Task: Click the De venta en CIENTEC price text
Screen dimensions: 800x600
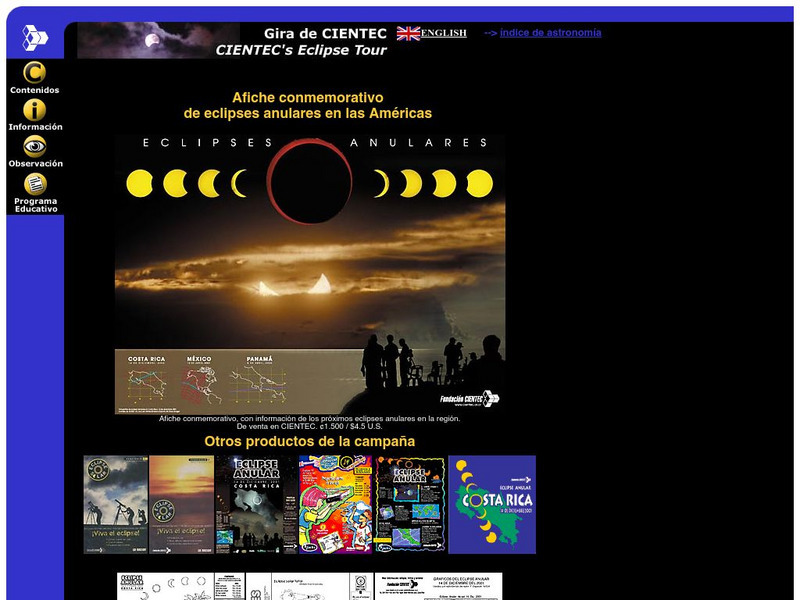Action: click(309, 427)
